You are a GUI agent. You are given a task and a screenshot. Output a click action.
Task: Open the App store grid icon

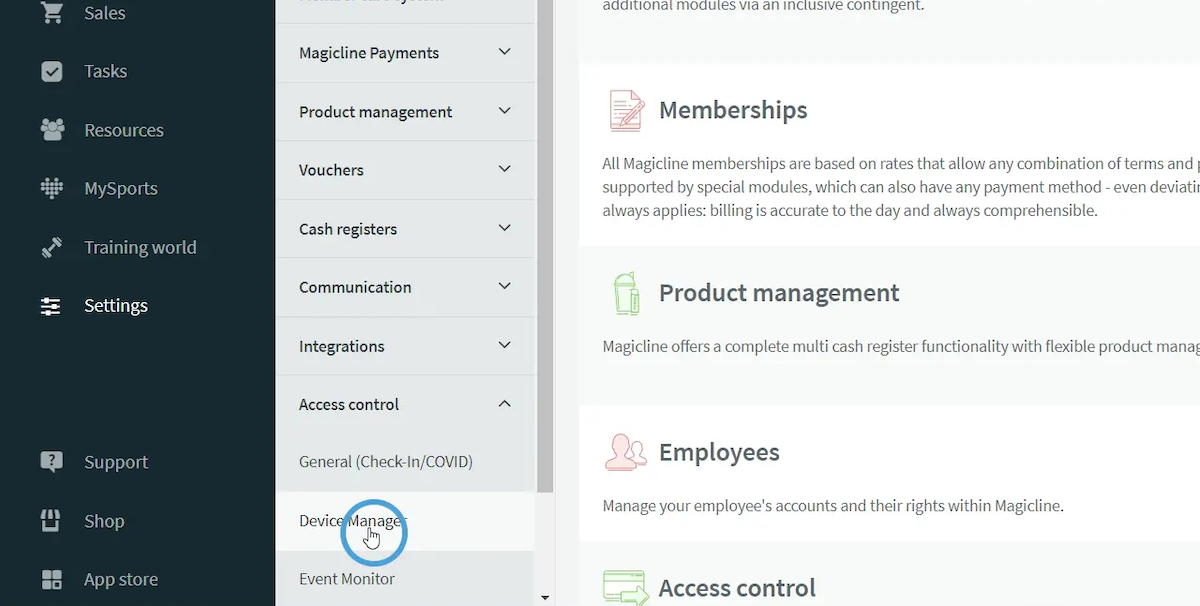pyautogui.click(x=51, y=580)
